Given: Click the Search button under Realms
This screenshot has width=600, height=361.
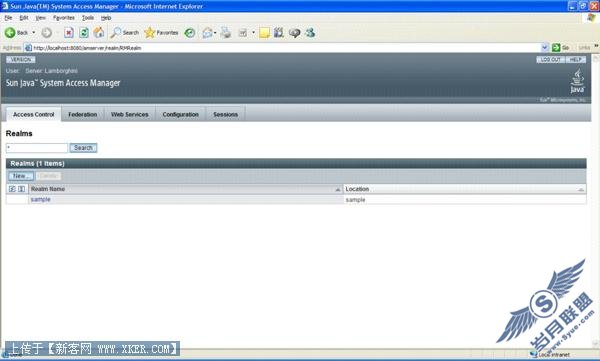Looking at the screenshot, I should click(83, 148).
